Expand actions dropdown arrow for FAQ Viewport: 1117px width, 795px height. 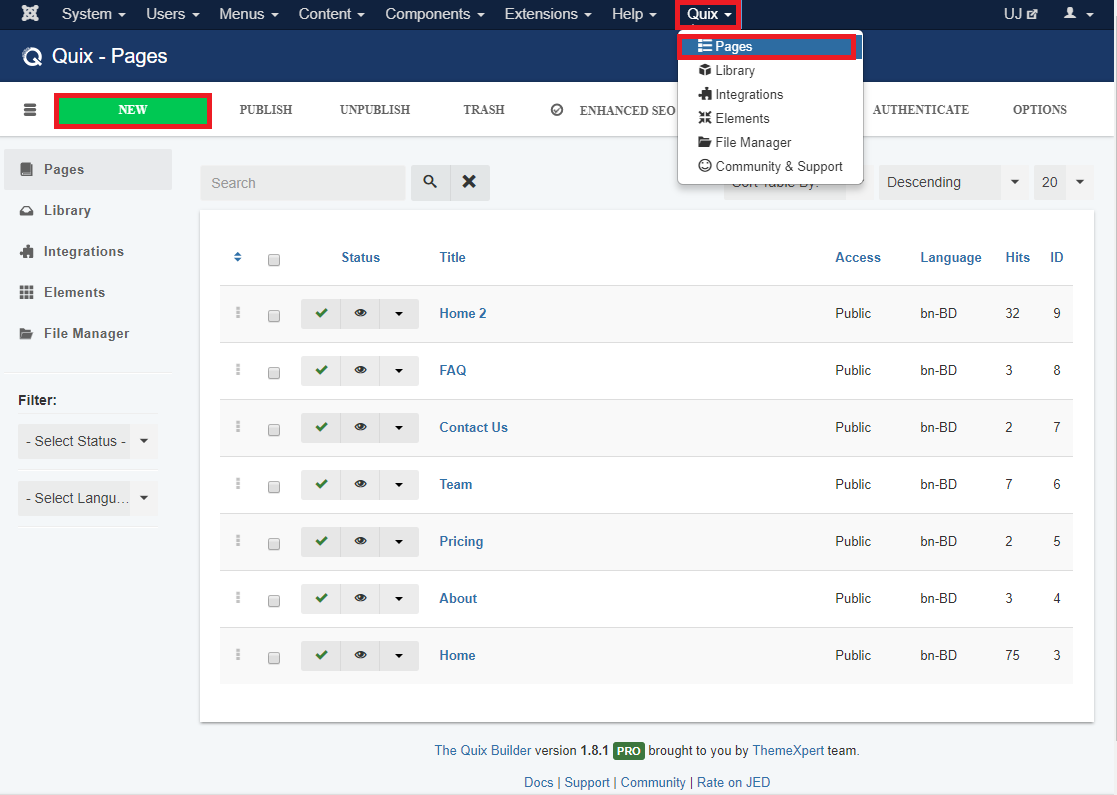(399, 370)
